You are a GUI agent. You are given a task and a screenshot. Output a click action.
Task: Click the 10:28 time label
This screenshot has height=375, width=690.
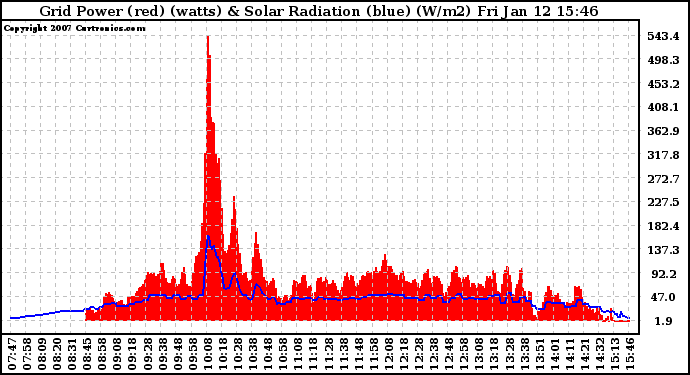point(238,354)
